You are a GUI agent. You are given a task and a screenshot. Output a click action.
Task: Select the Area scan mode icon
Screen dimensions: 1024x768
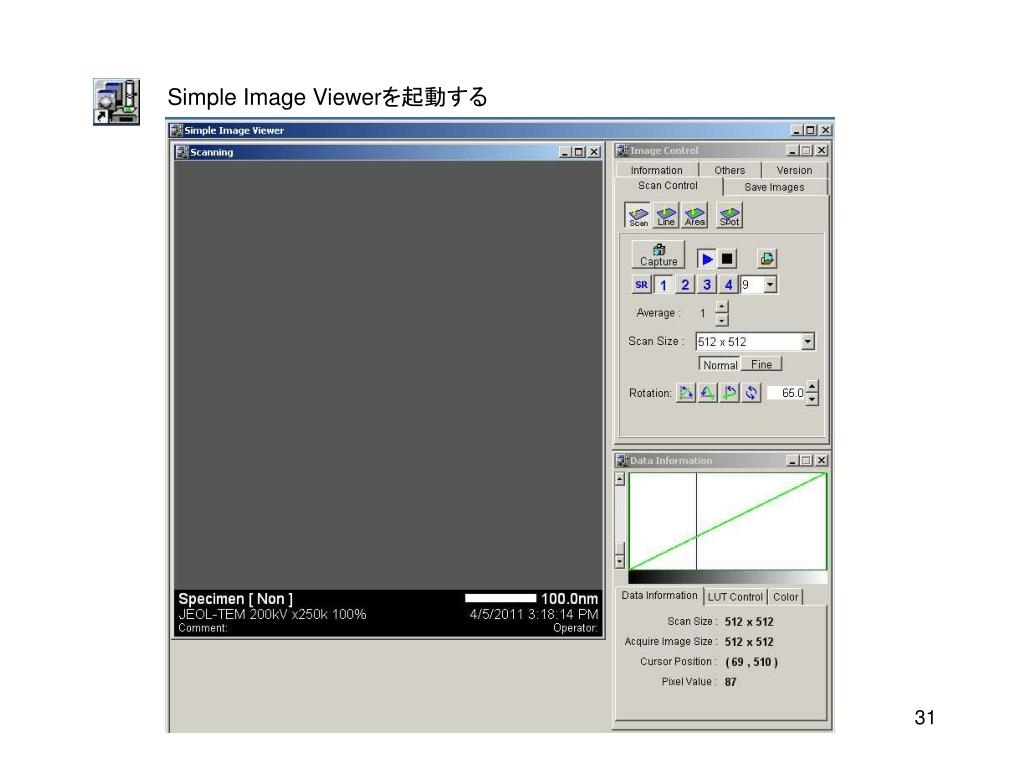[694, 216]
